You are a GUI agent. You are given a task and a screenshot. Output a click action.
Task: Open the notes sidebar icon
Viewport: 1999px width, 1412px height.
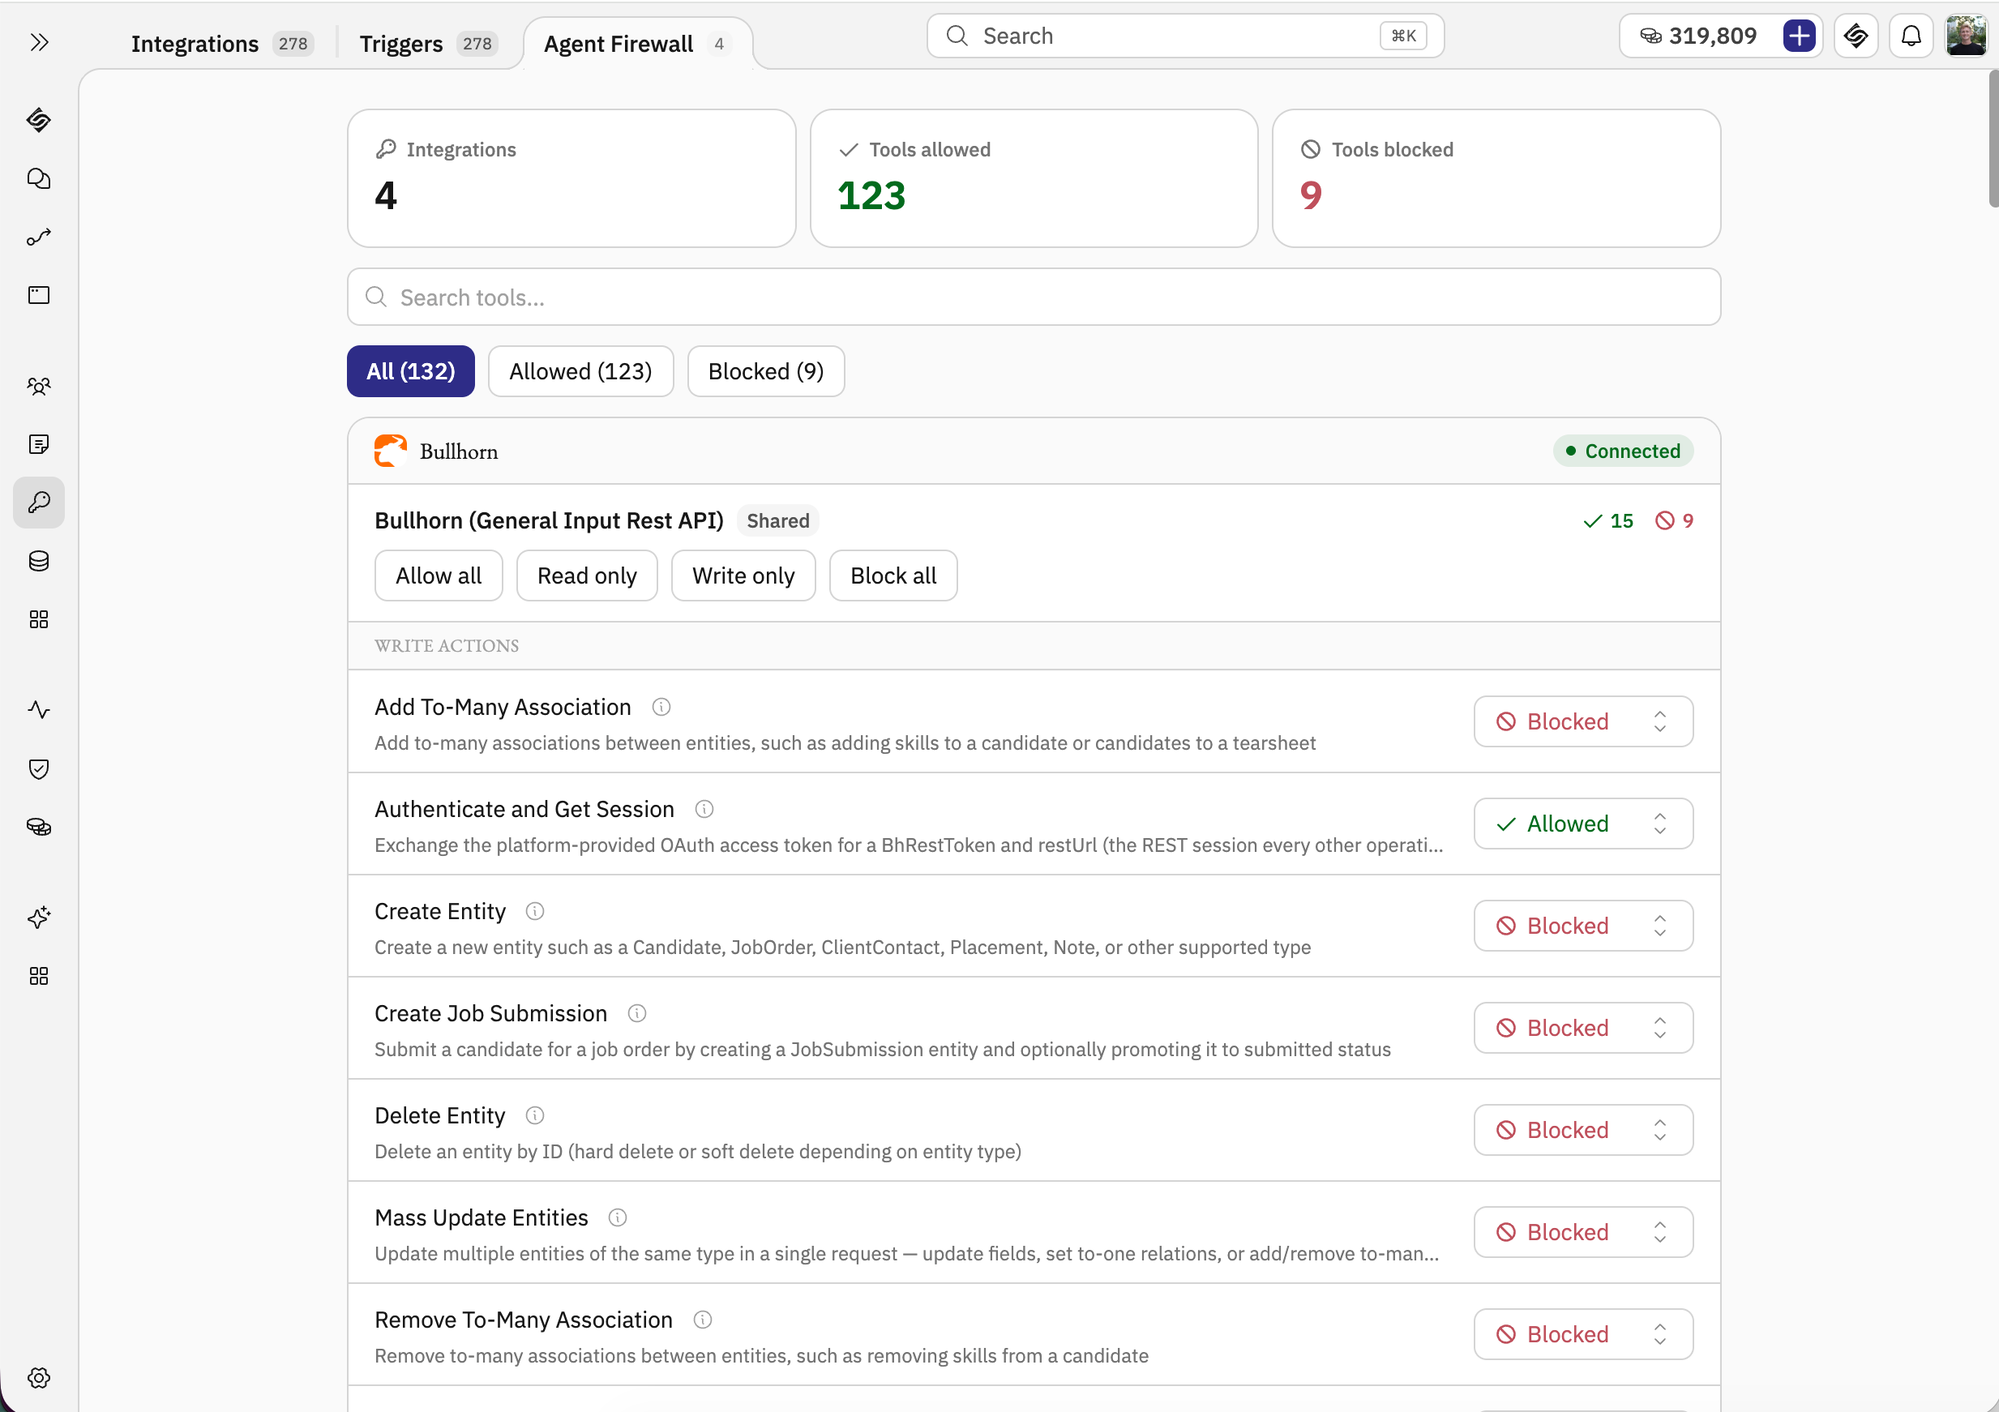39,444
